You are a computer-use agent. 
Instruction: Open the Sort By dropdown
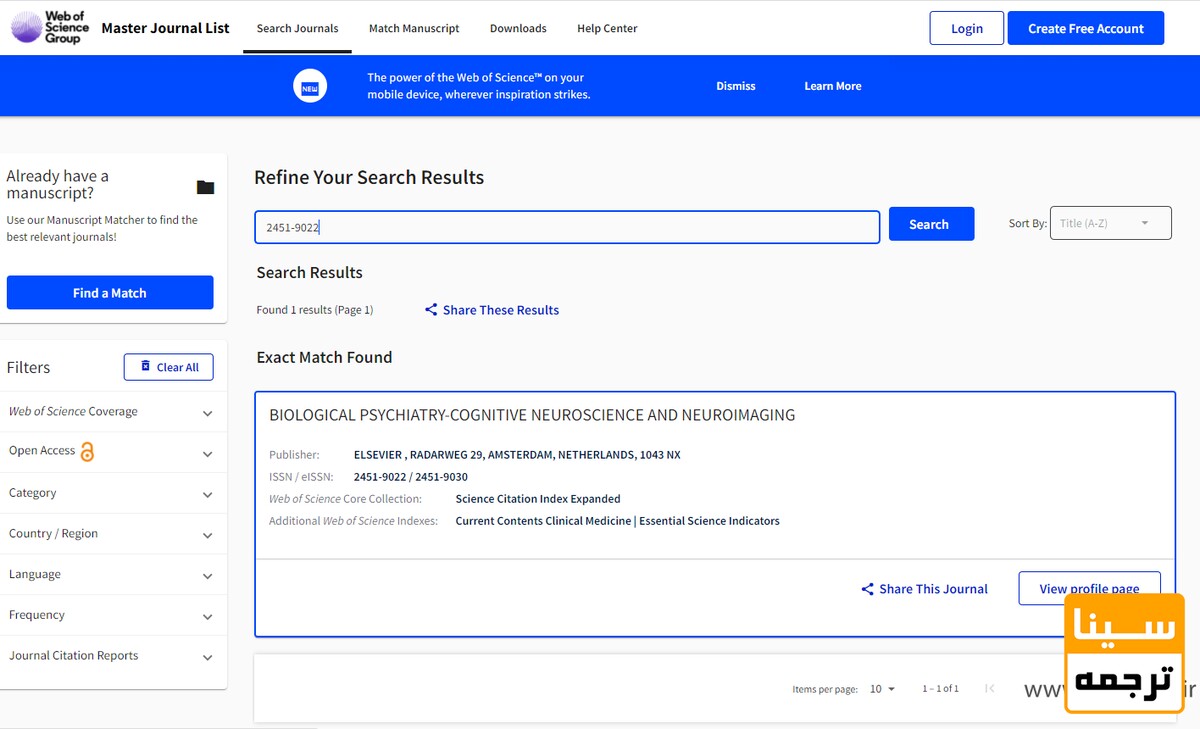(x=1110, y=223)
